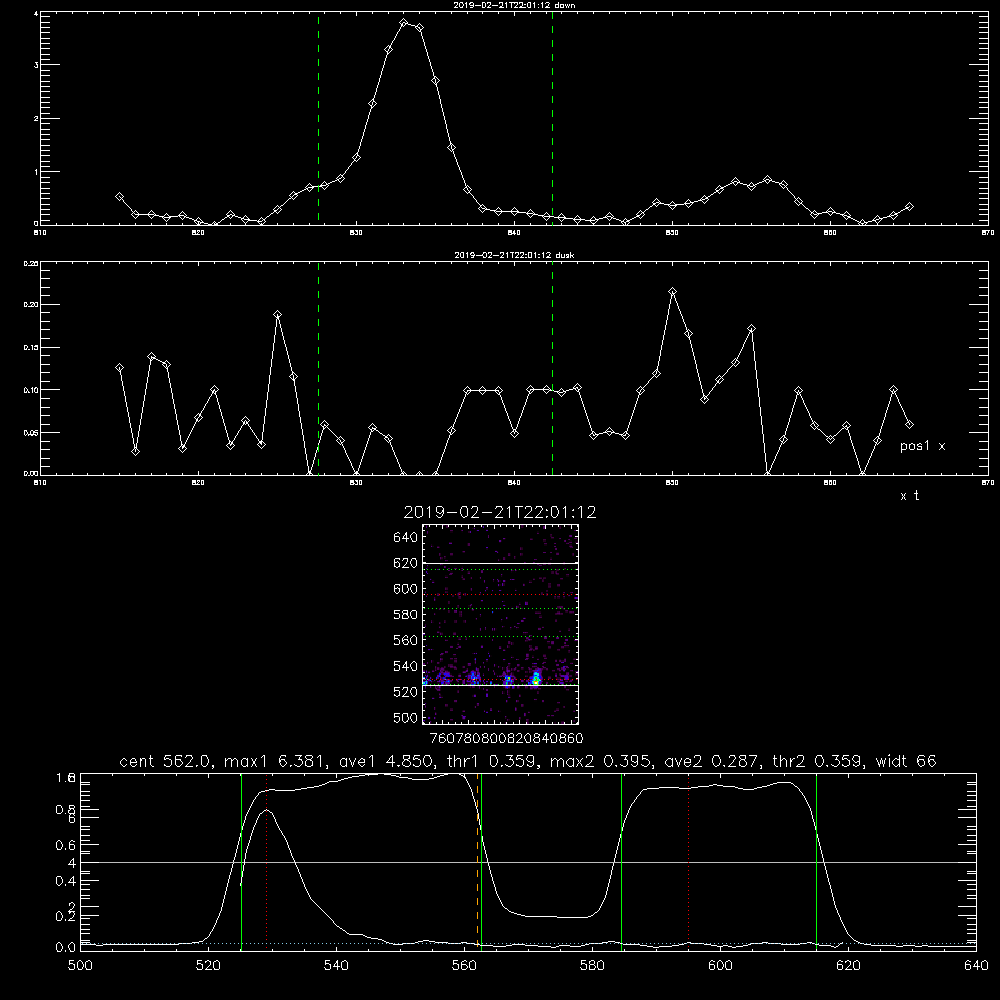
Task: Click the dusk plot y-axis label 0.20
Action: [x=31, y=304]
